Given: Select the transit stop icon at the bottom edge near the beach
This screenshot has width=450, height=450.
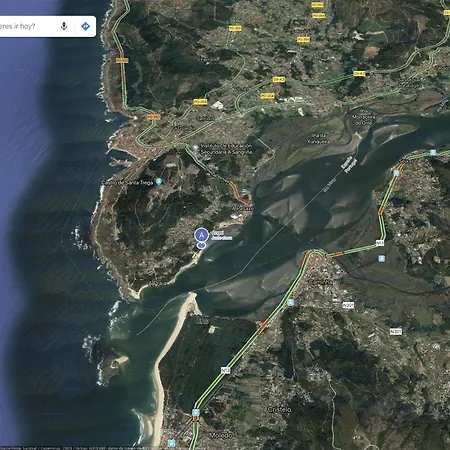Looking at the screenshot, I should (171, 443).
